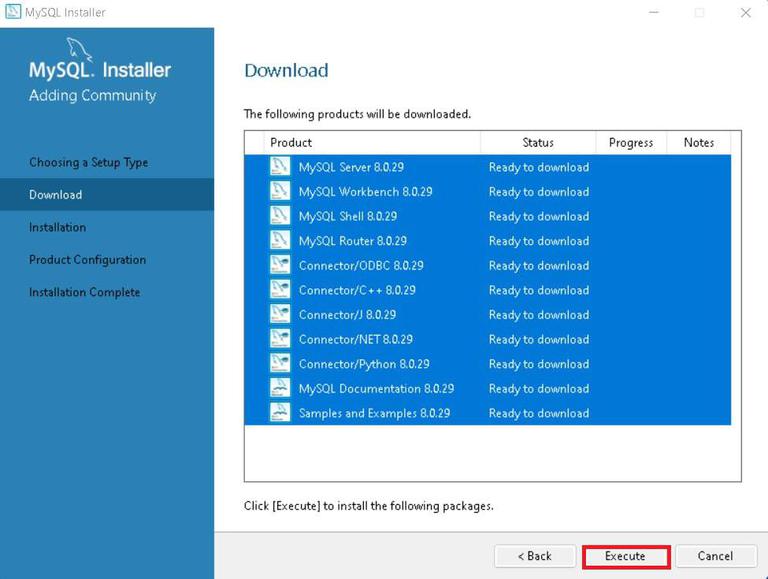Select the Connector/Python 8.0.29 row text

tap(364, 364)
